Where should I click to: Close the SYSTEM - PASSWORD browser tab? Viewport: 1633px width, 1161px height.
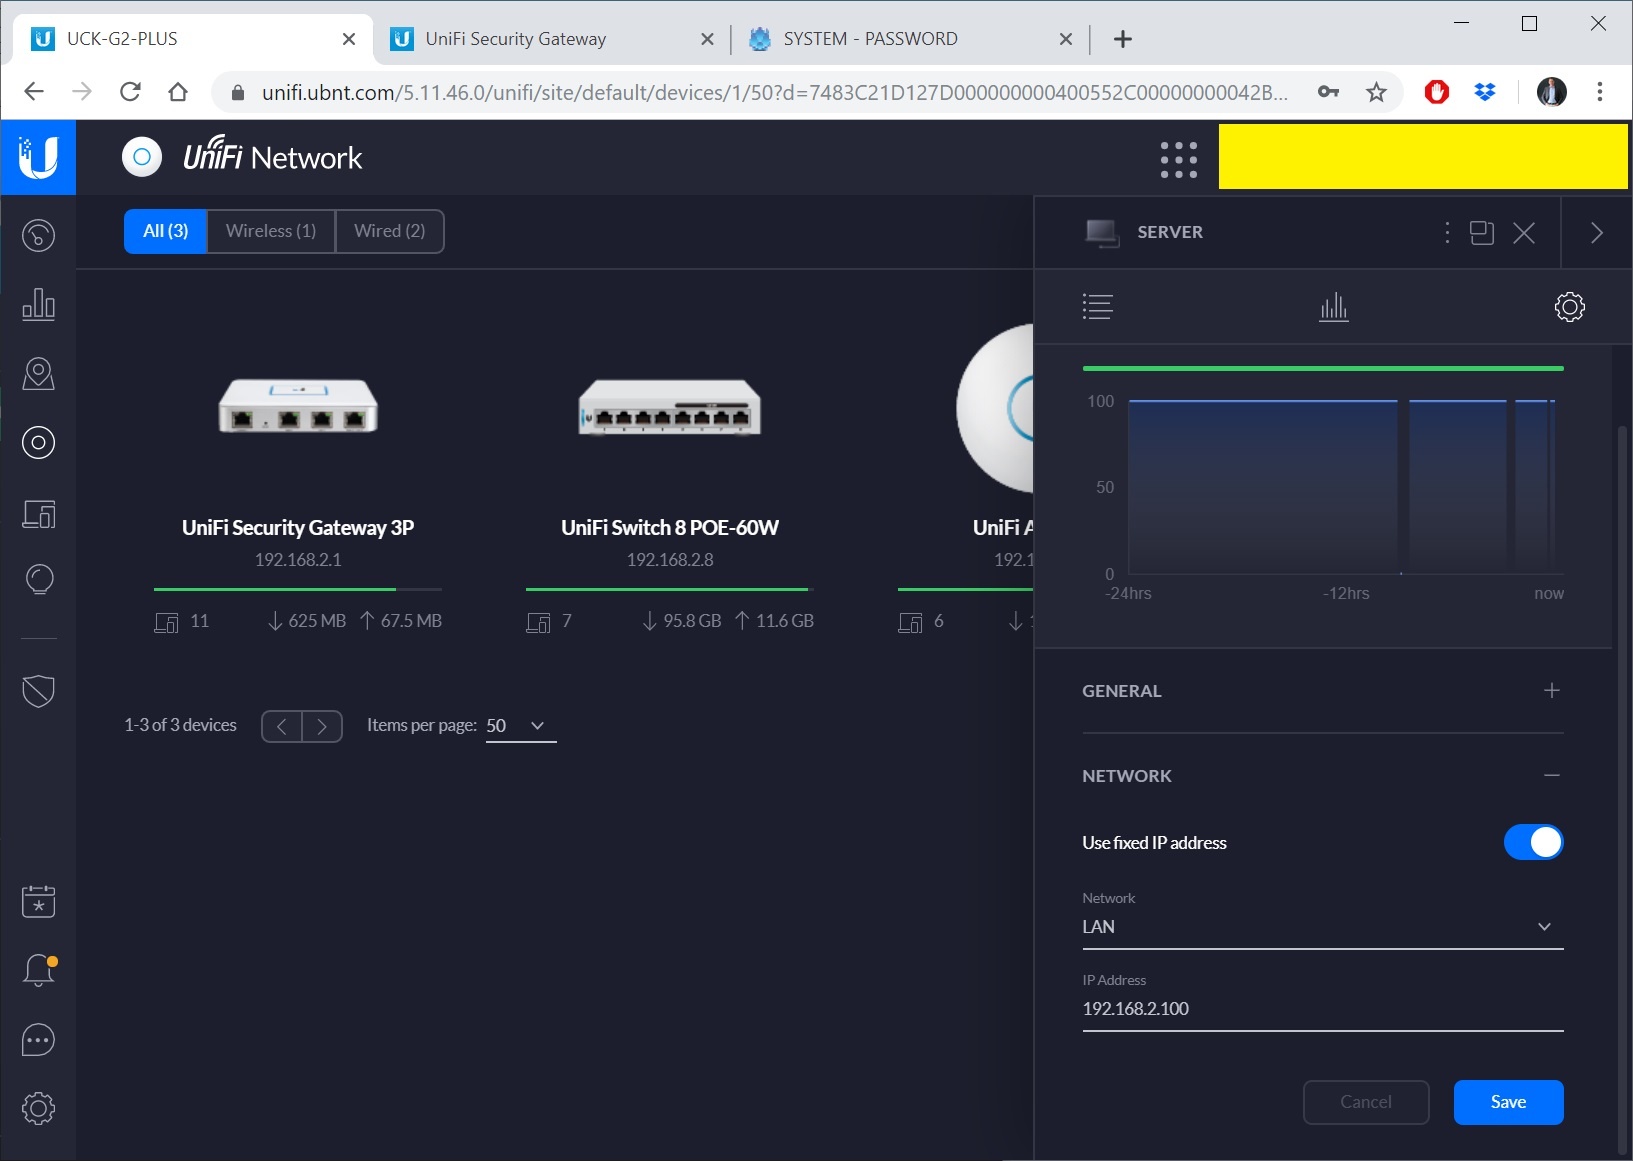[x=1066, y=39]
